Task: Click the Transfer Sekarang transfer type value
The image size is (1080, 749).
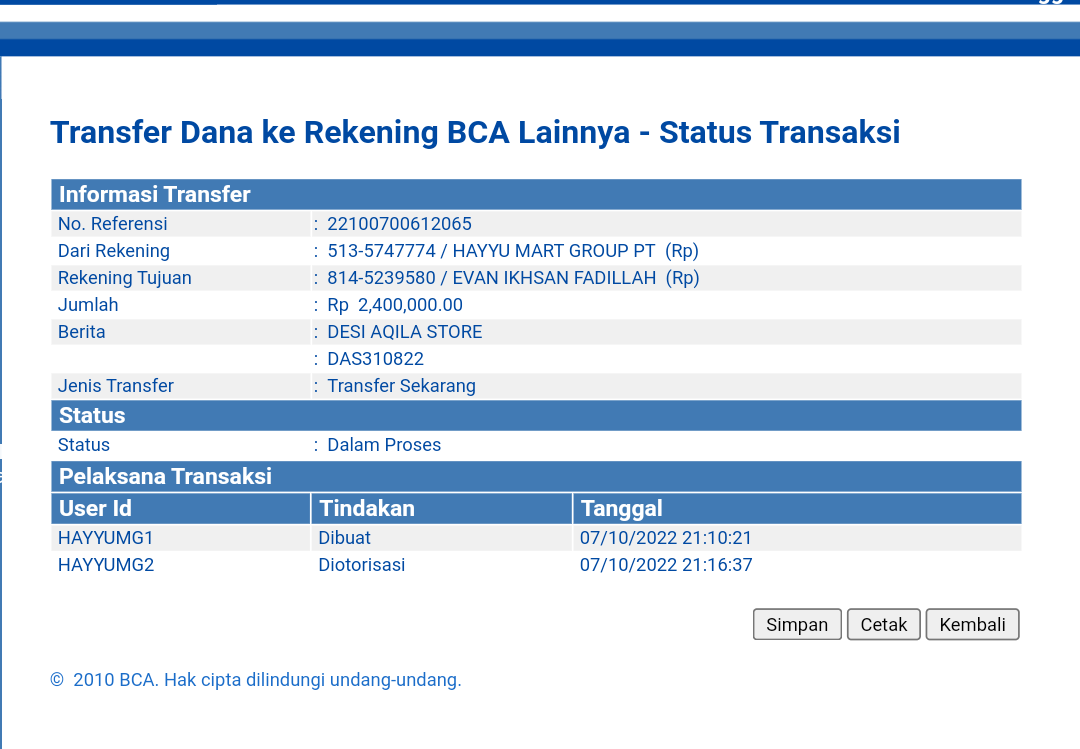Action: click(401, 386)
